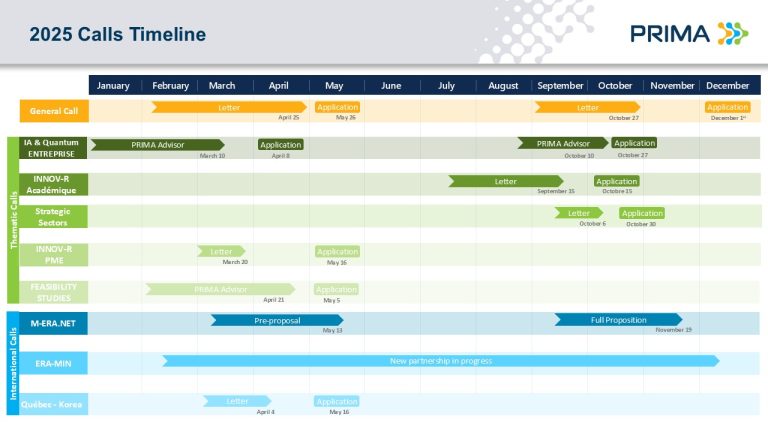Select the Québec - Korea row label
Screen dimensions: 768x432
point(54,405)
